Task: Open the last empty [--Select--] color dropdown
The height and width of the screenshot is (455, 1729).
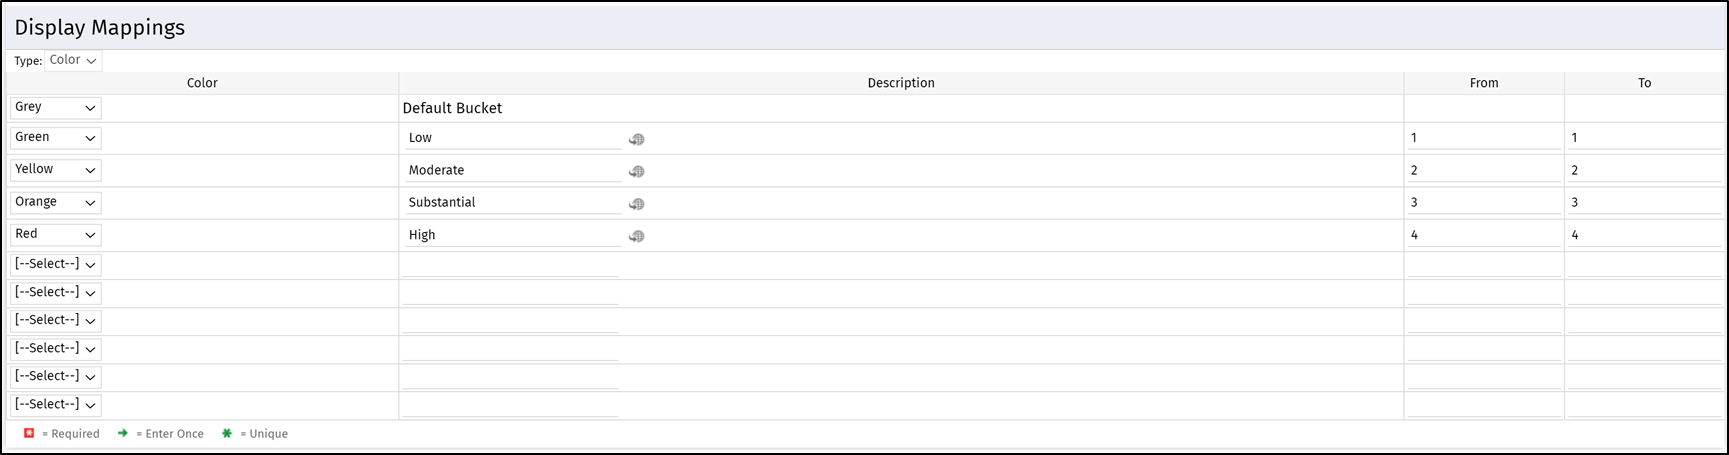Action: [56, 405]
